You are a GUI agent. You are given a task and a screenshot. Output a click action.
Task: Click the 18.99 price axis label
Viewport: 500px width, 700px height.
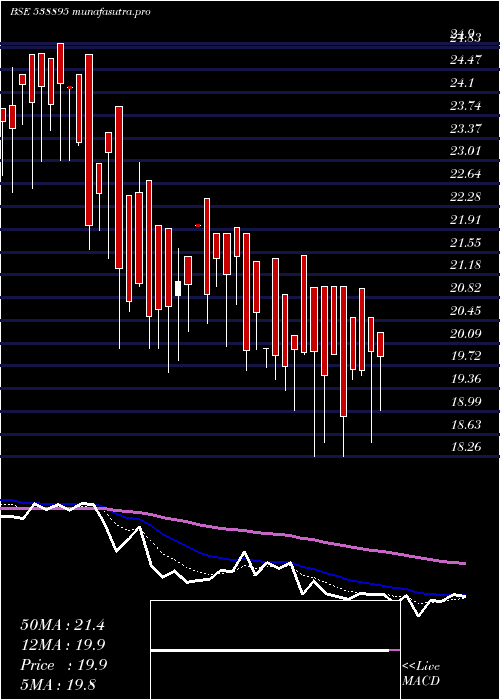coord(466,402)
